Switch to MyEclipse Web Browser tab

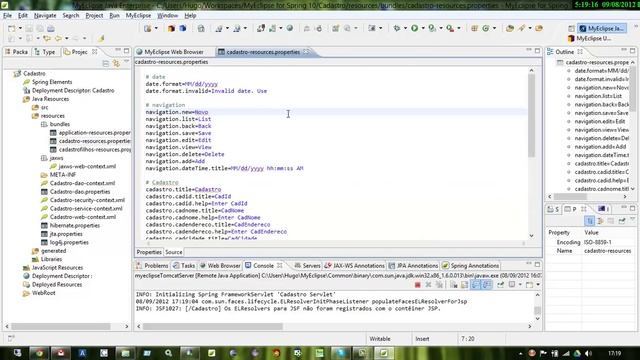tap(170, 52)
